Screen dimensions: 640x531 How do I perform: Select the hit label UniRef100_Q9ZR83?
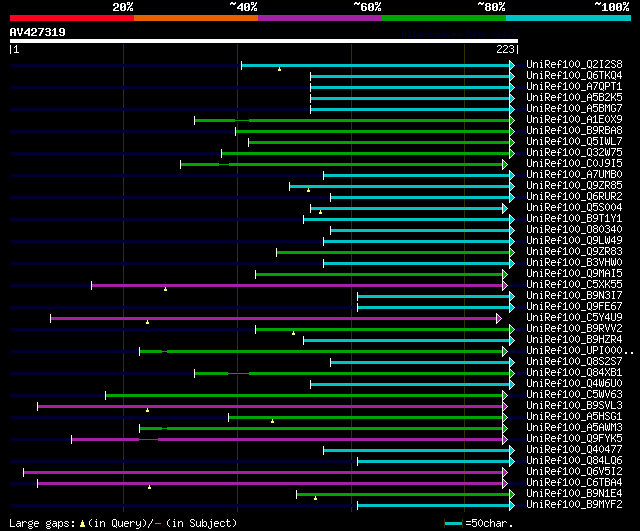tap(574, 252)
